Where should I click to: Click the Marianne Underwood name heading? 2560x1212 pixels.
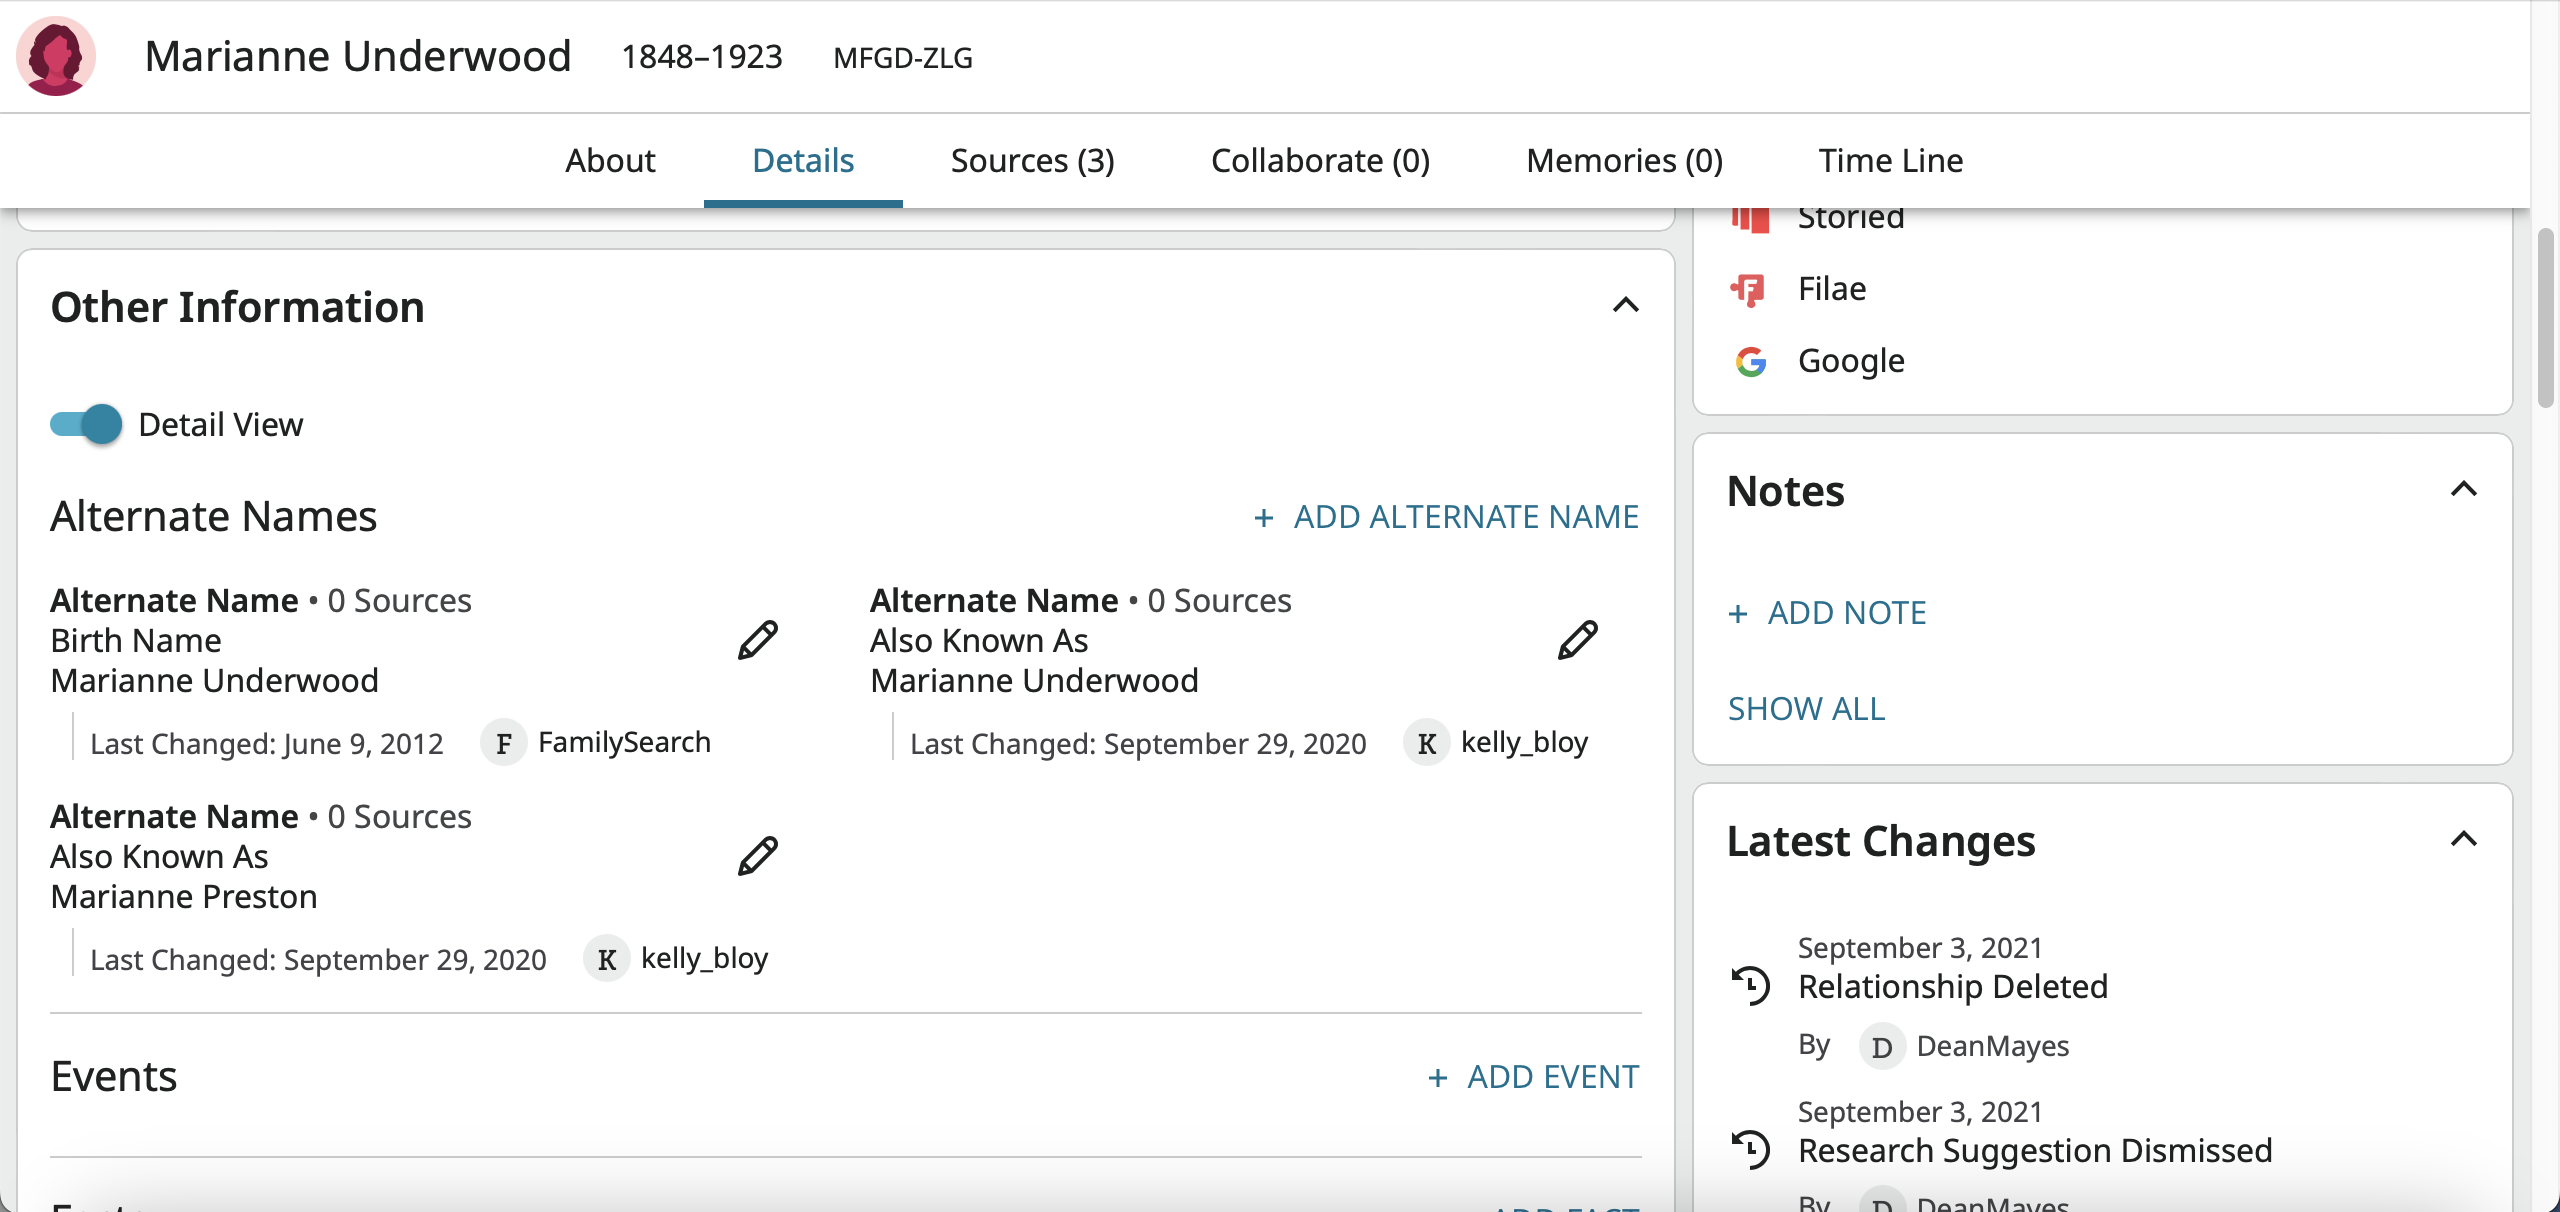[358, 56]
